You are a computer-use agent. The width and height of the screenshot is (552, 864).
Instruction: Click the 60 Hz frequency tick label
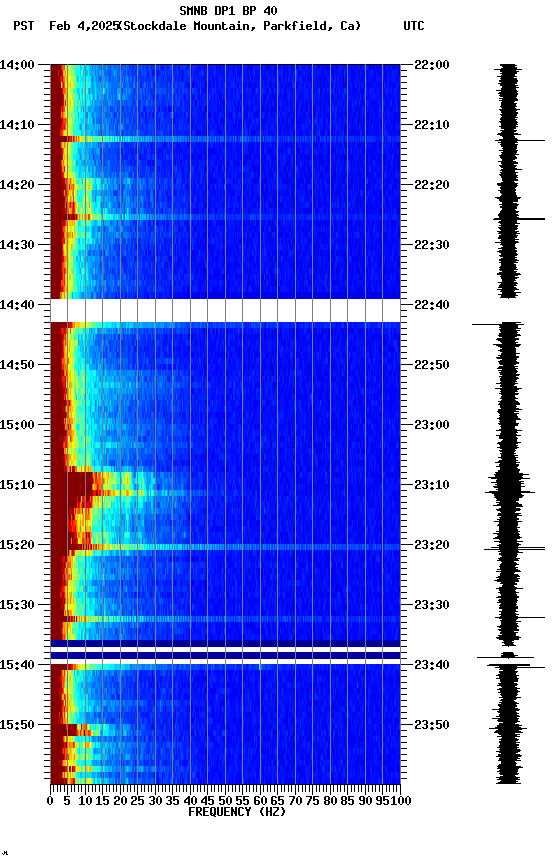[260, 801]
